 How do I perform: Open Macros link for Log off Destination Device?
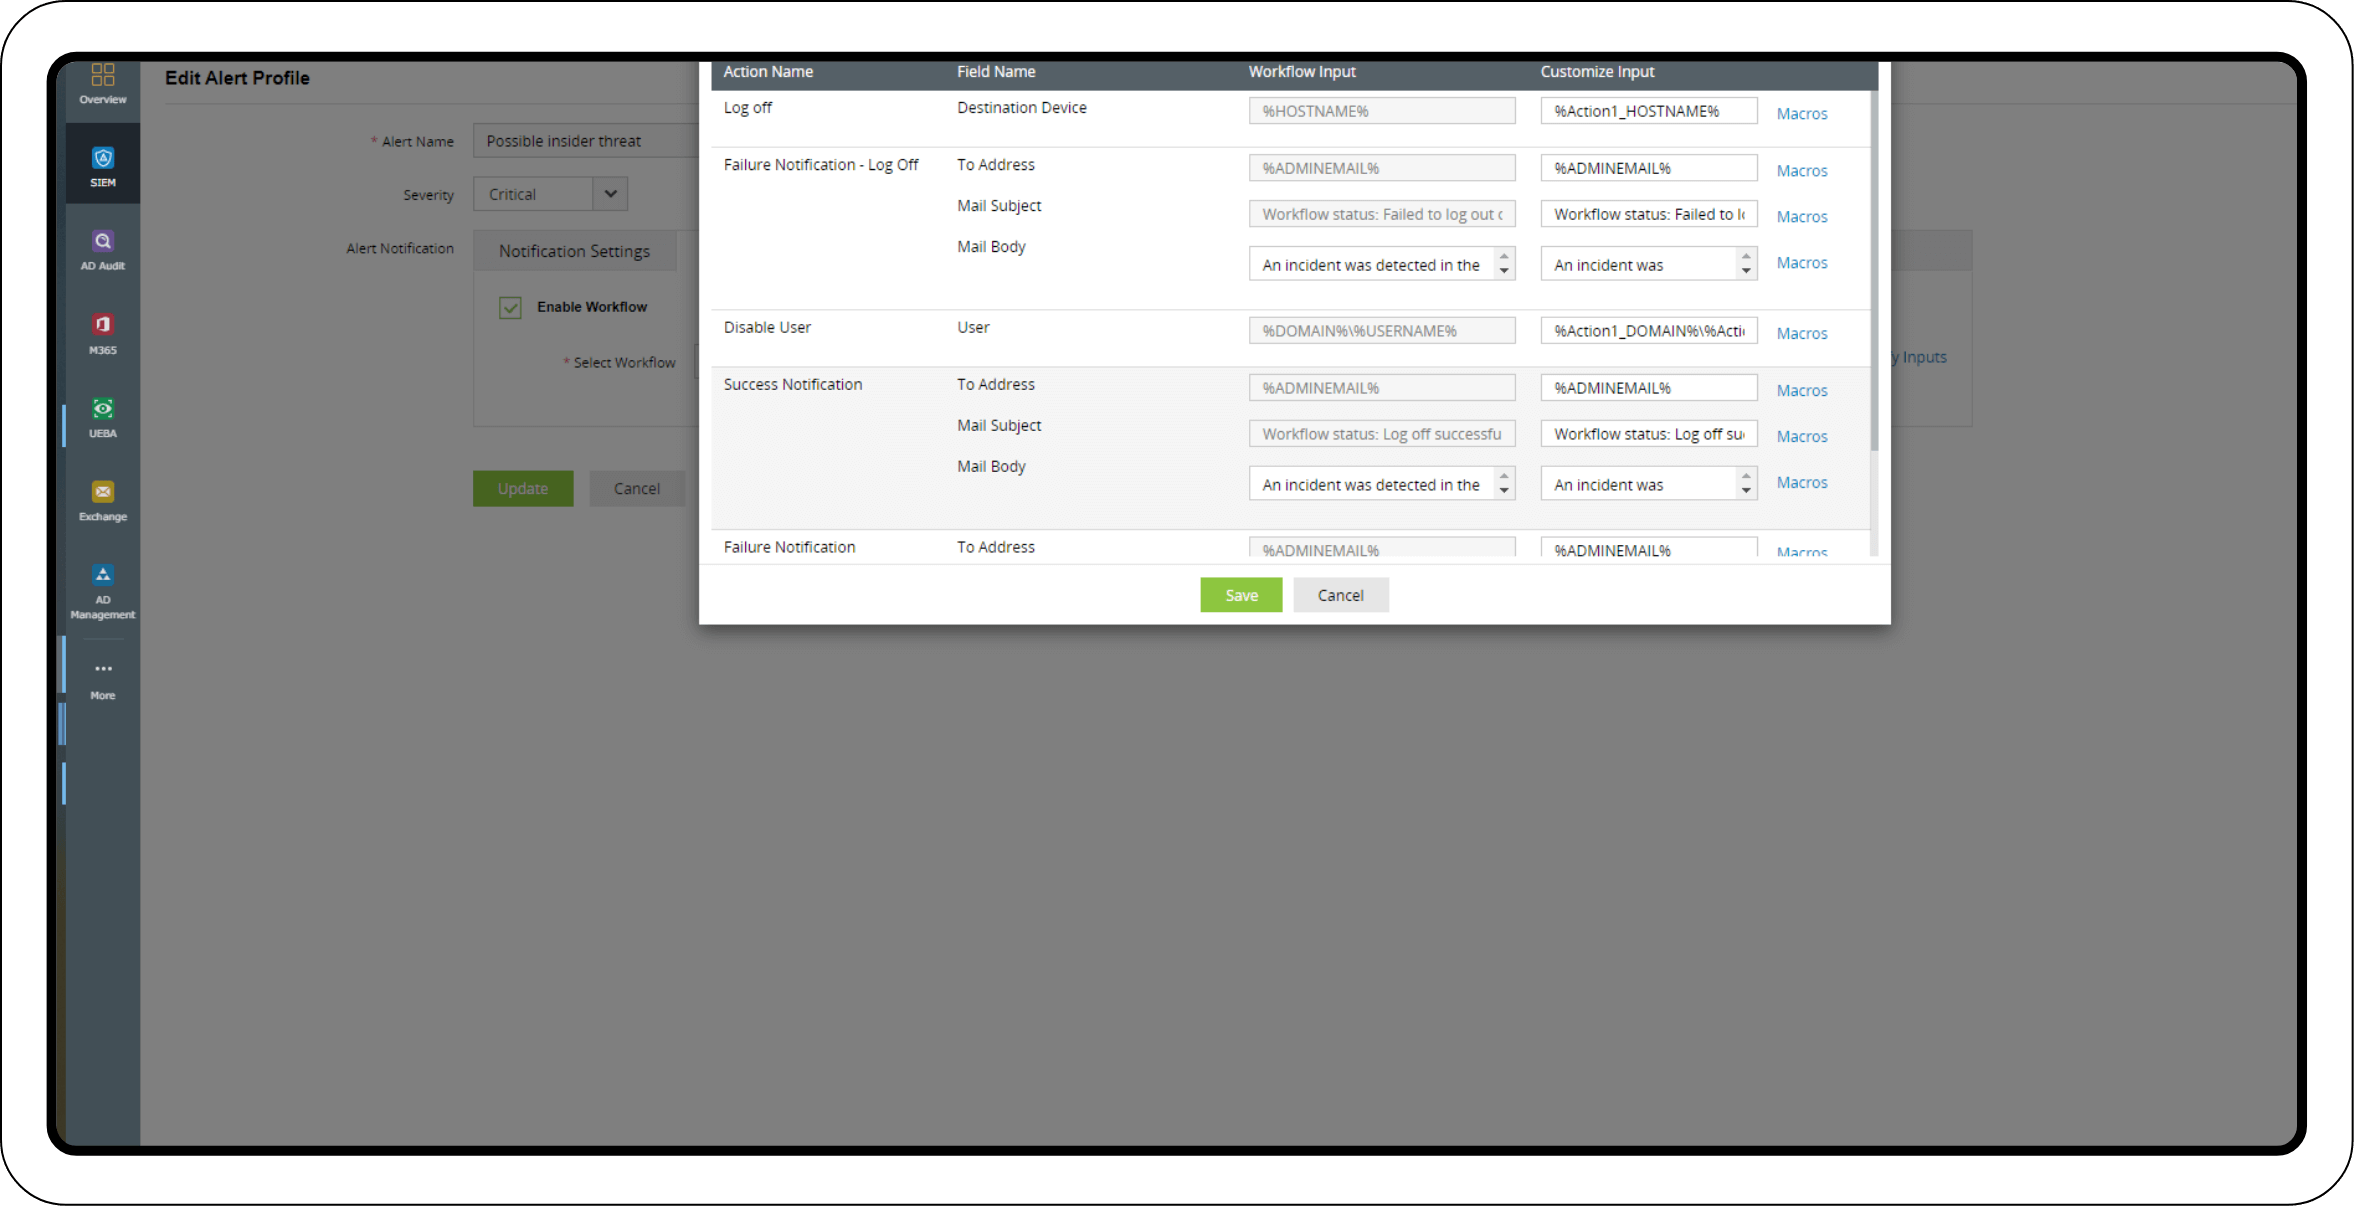pyautogui.click(x=1801, y=114)
